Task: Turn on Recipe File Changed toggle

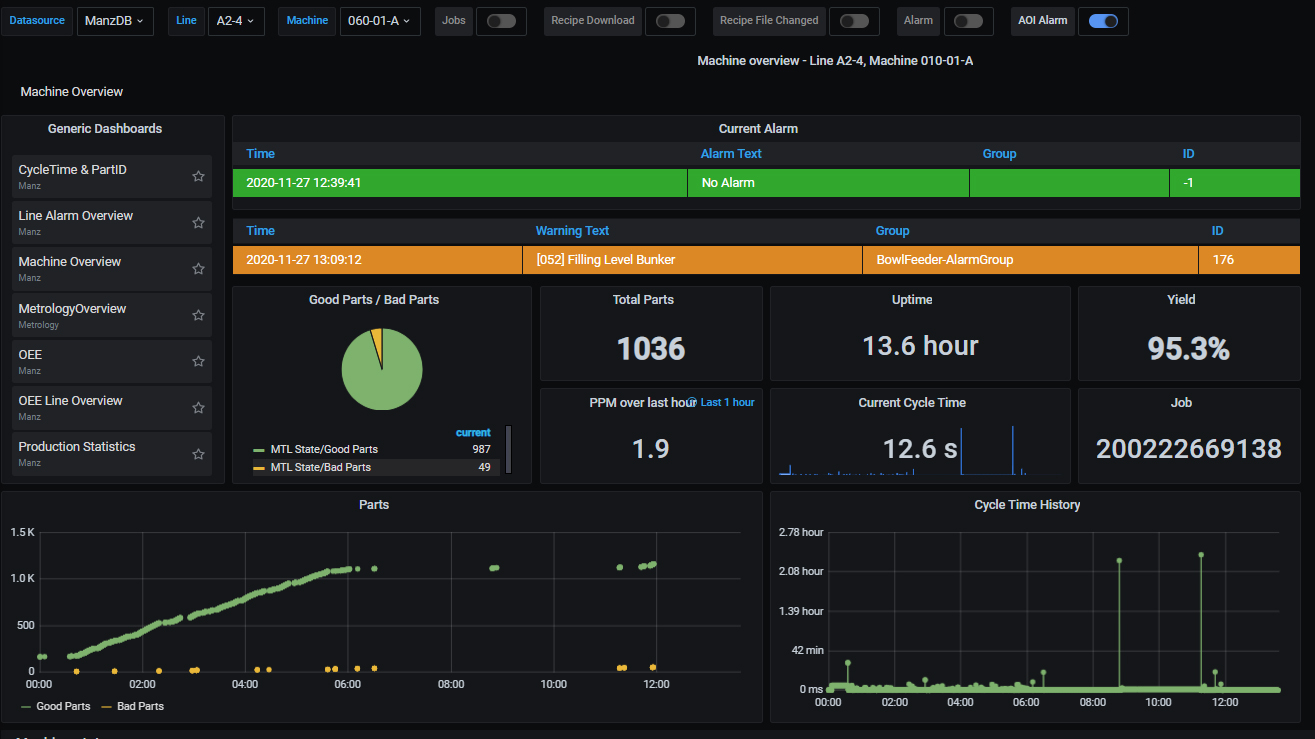Action: point(854,21)
